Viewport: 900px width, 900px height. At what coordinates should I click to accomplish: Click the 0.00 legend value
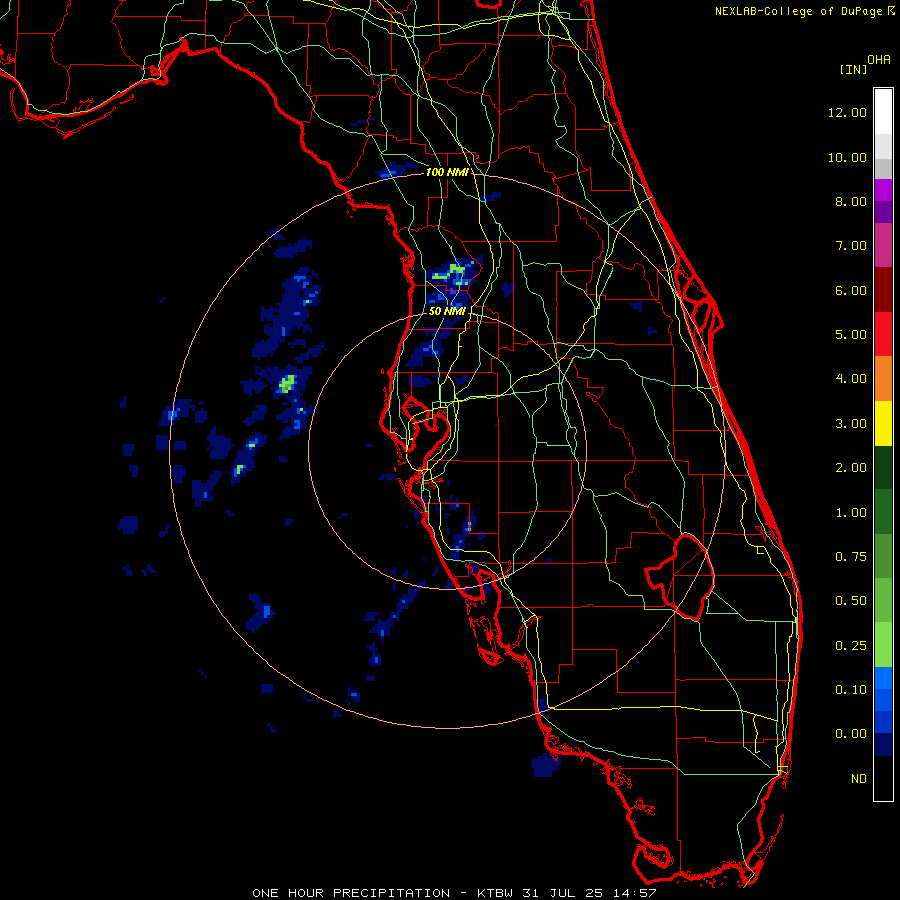coord(851,734)
